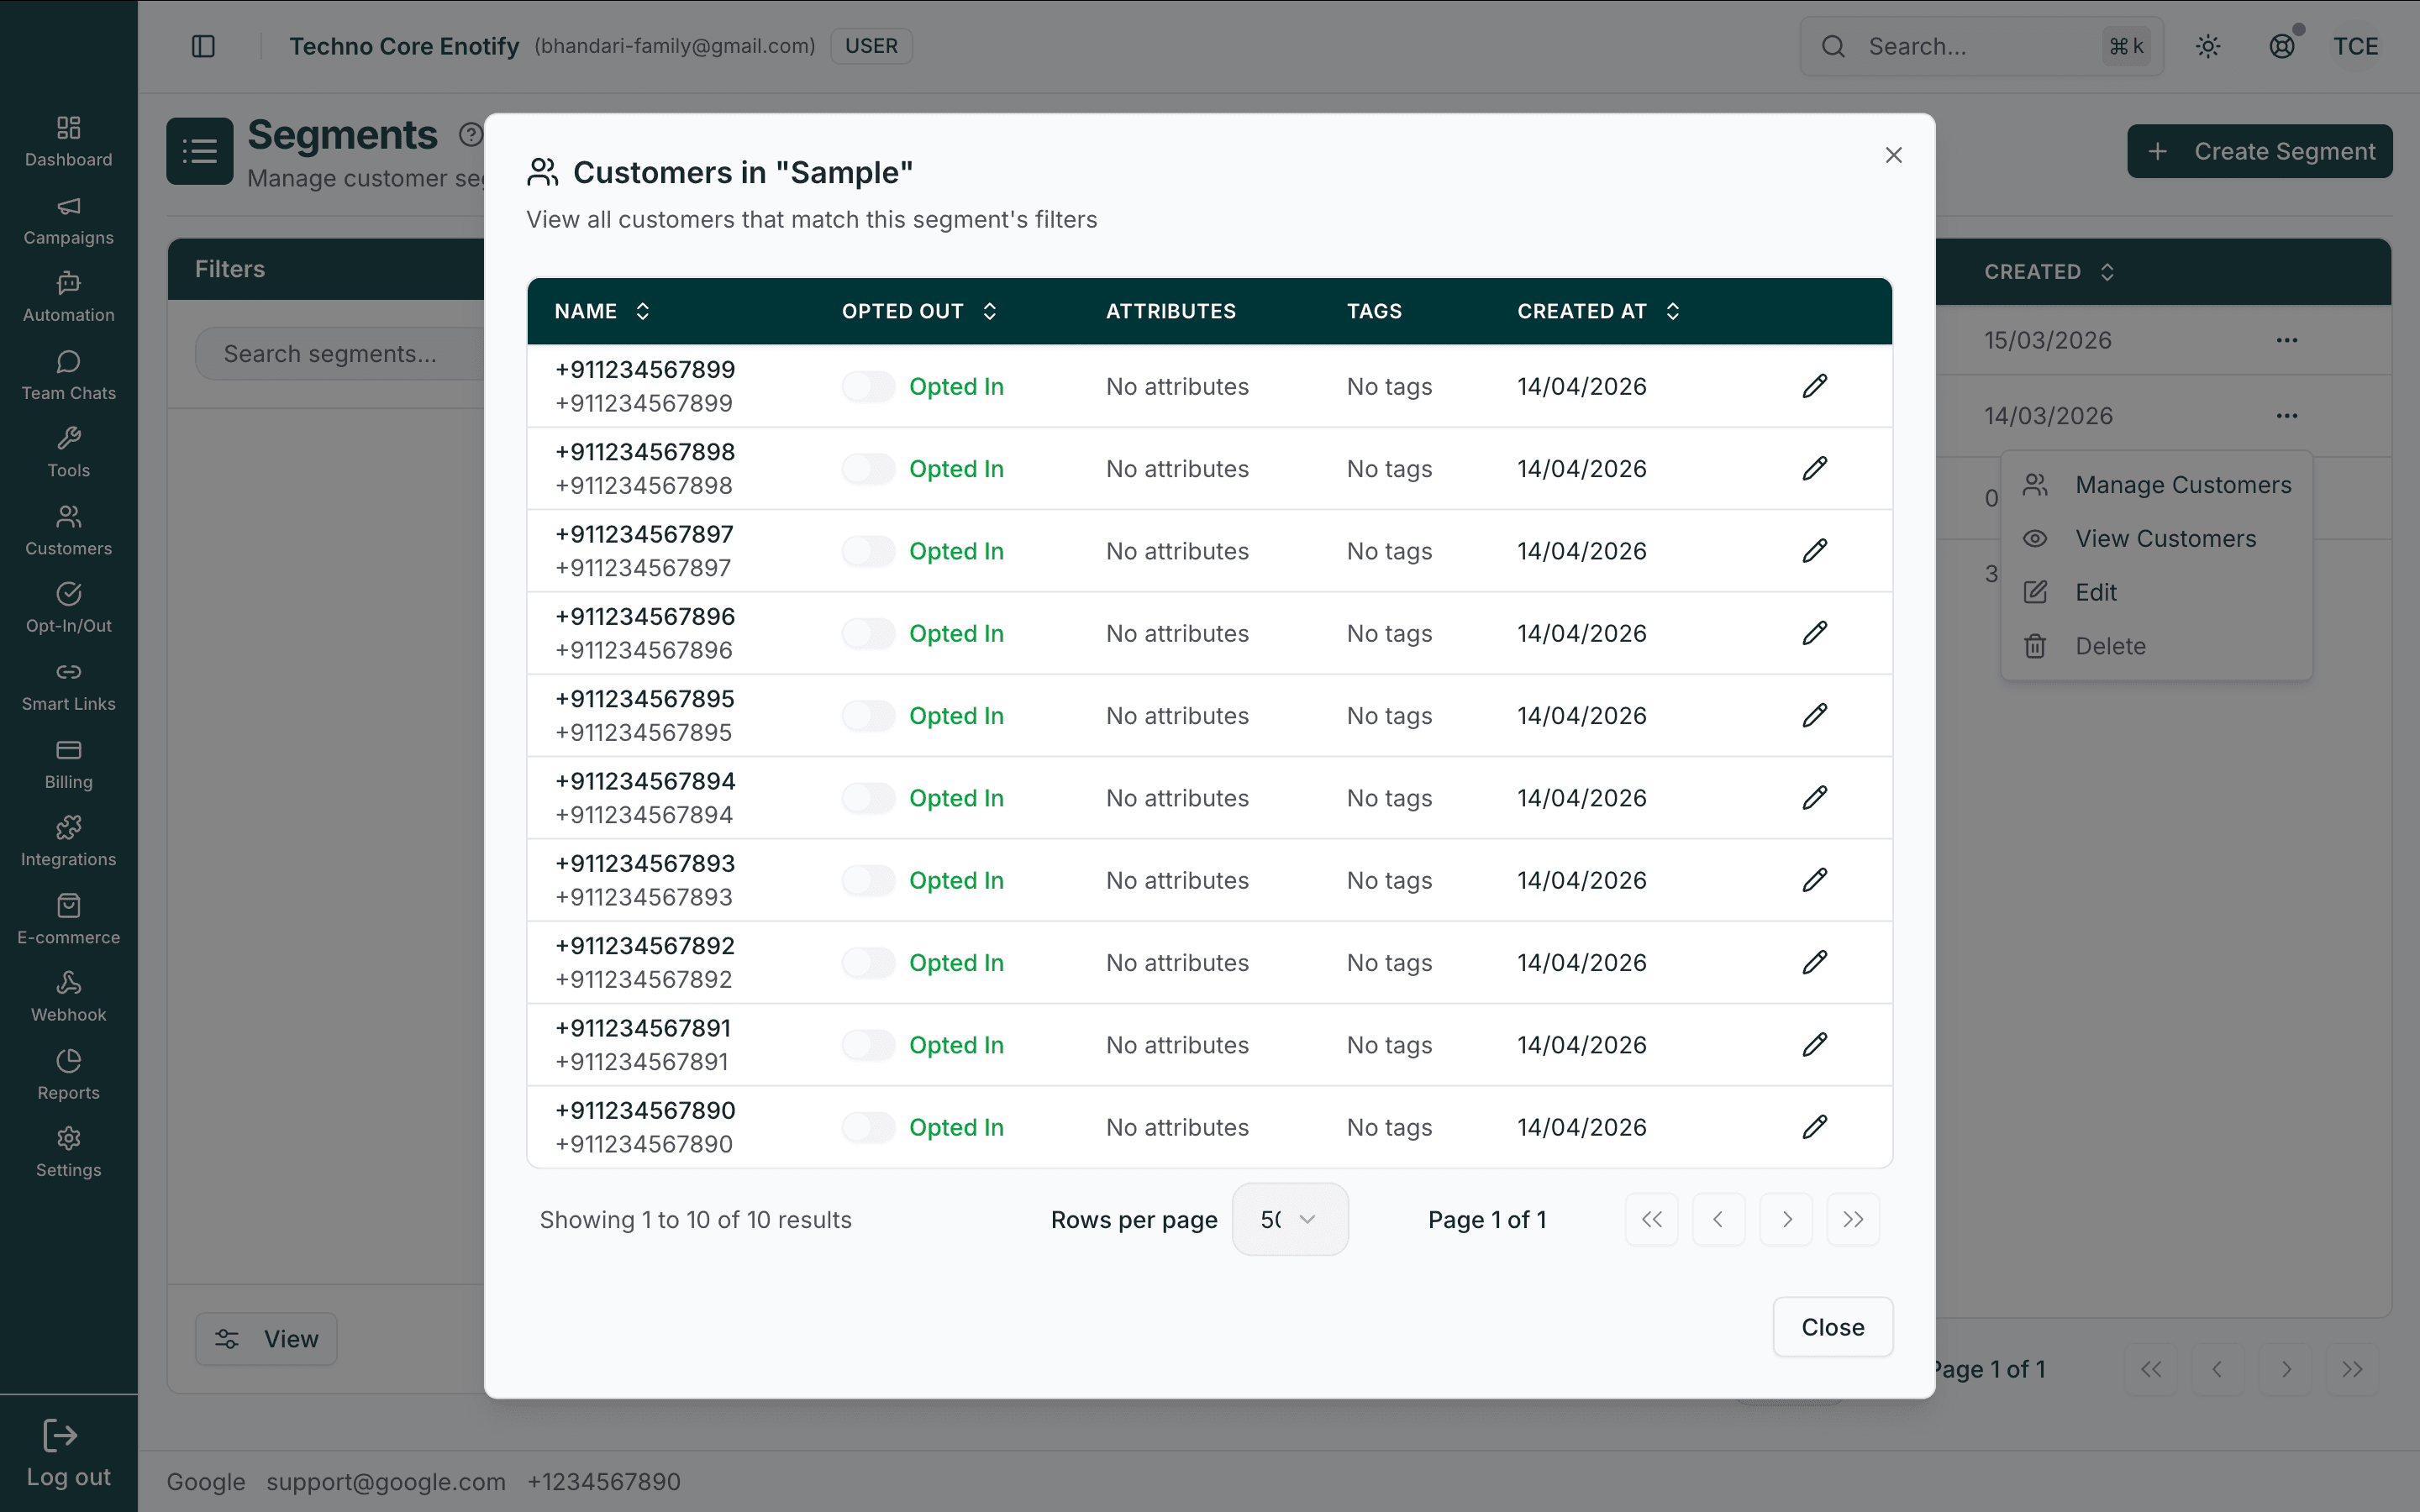Edit customer +911234567896 with pencil icon
The width and height of the screenshot is (2420, 1512).
(1815, 633)
